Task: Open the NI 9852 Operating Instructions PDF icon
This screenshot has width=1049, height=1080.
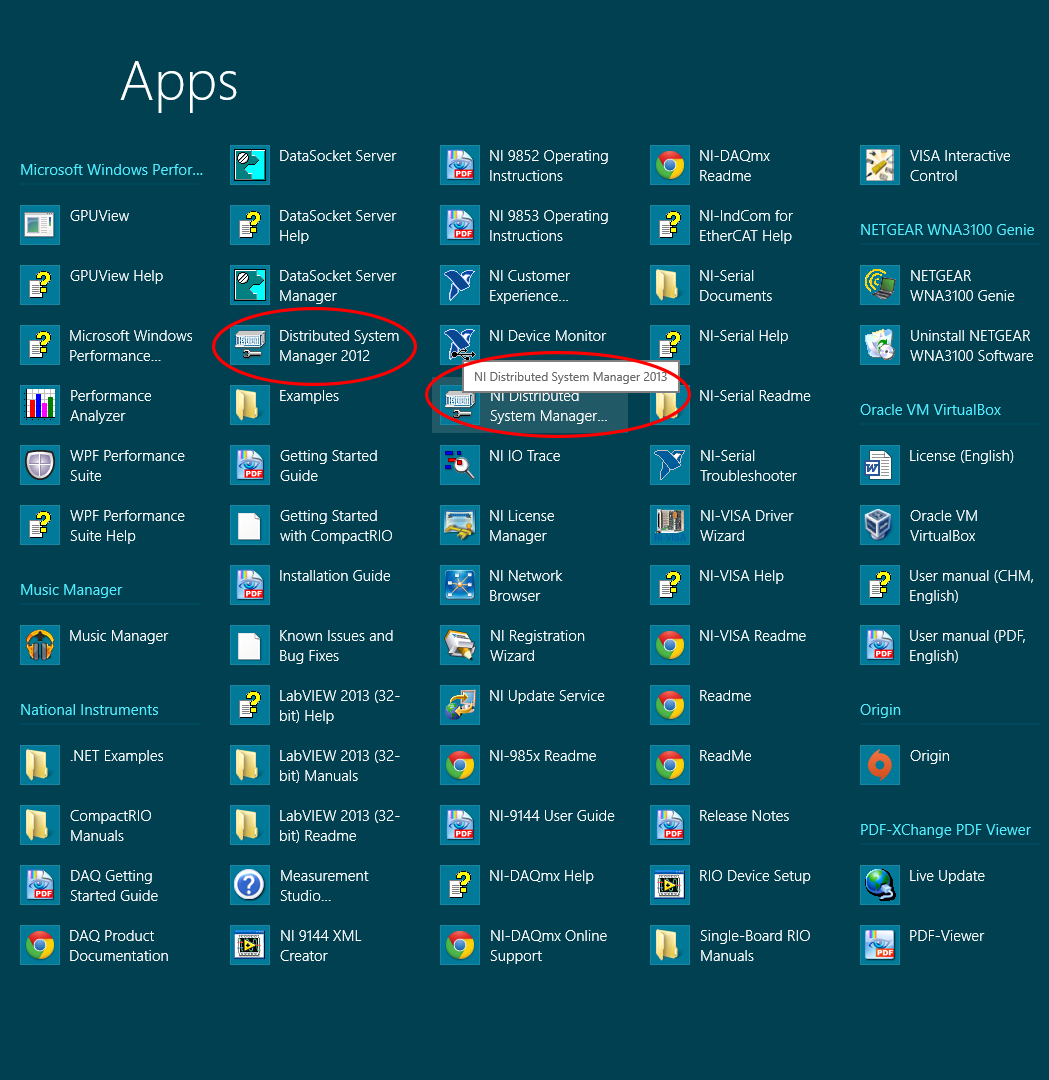Action: coord(459,165)
